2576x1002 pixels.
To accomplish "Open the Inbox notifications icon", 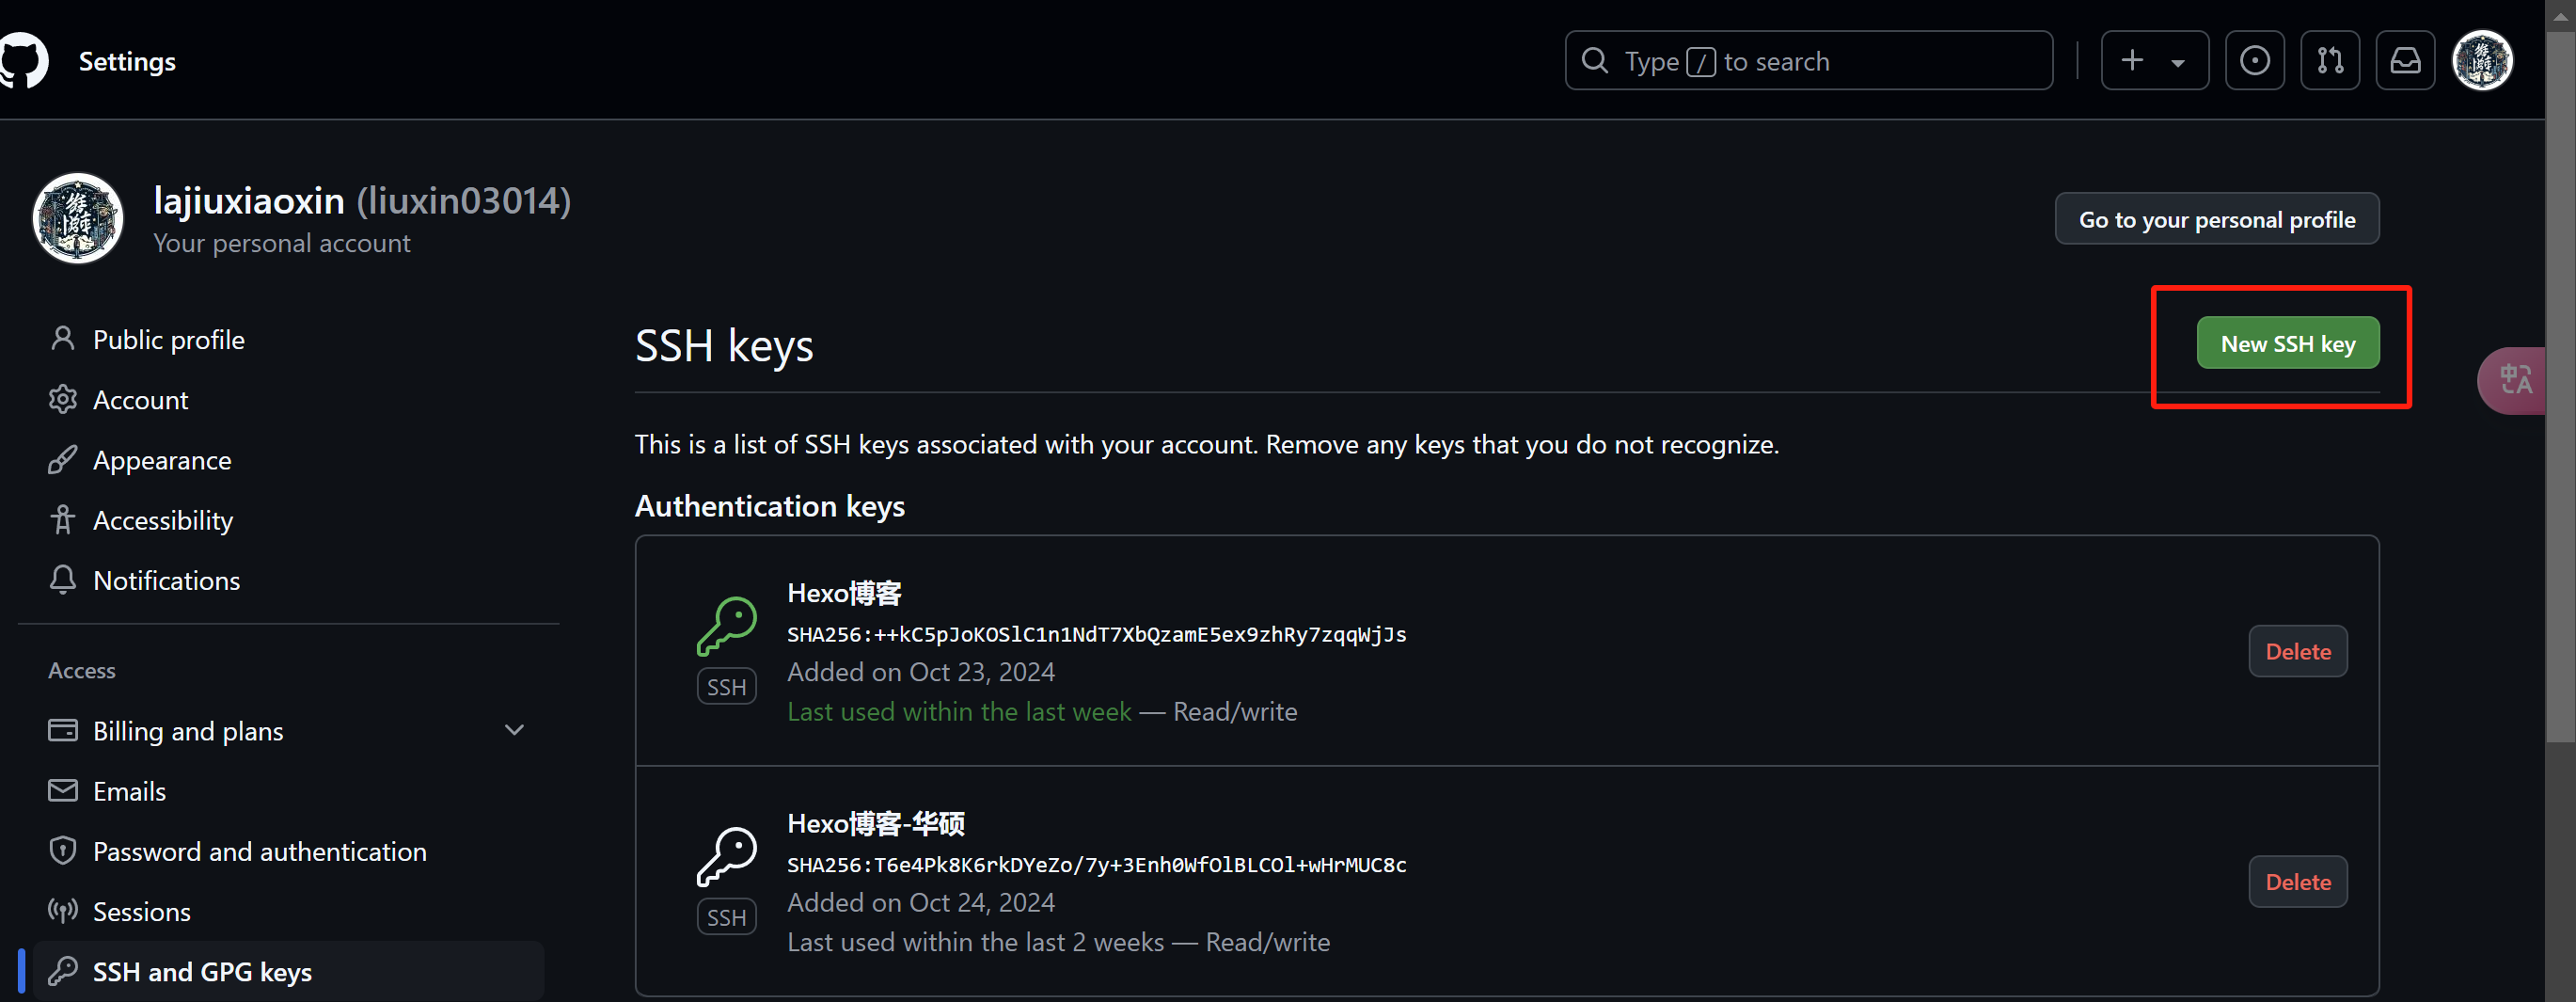I will 2405,61.
